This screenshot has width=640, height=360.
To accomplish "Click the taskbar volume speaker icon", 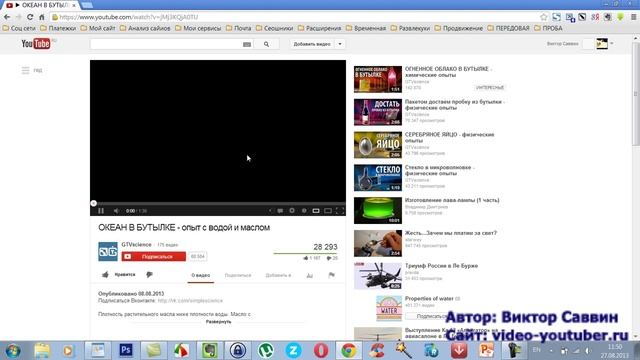I will [588, 351].
